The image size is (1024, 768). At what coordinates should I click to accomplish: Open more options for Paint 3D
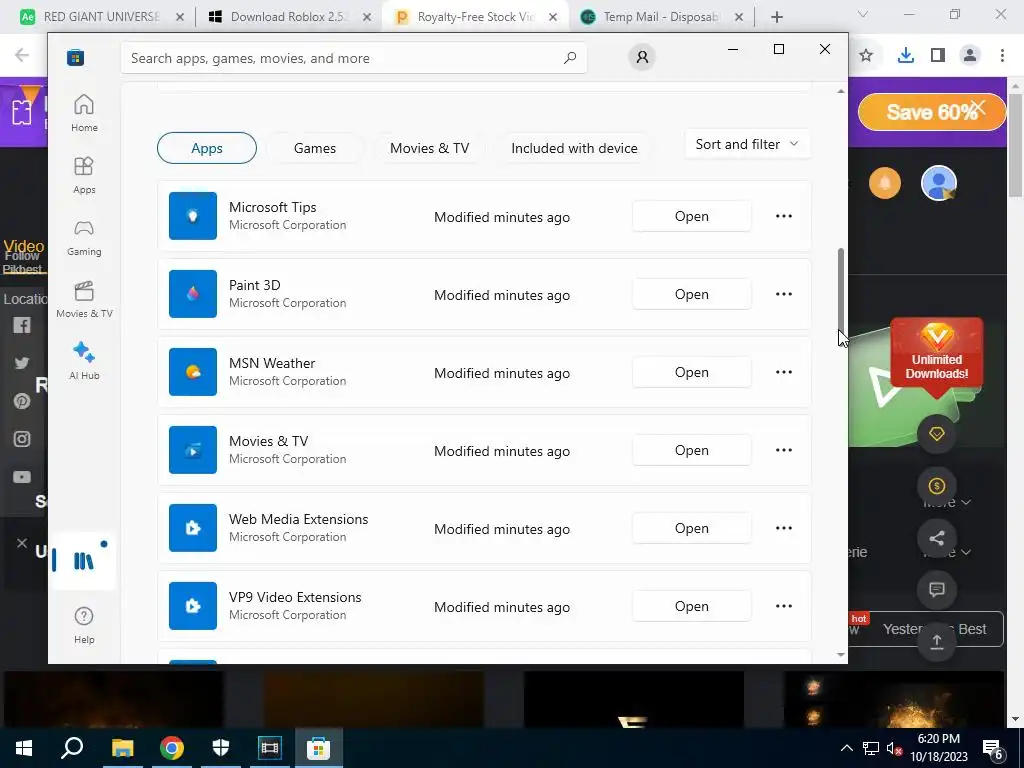tap(784, 294)
